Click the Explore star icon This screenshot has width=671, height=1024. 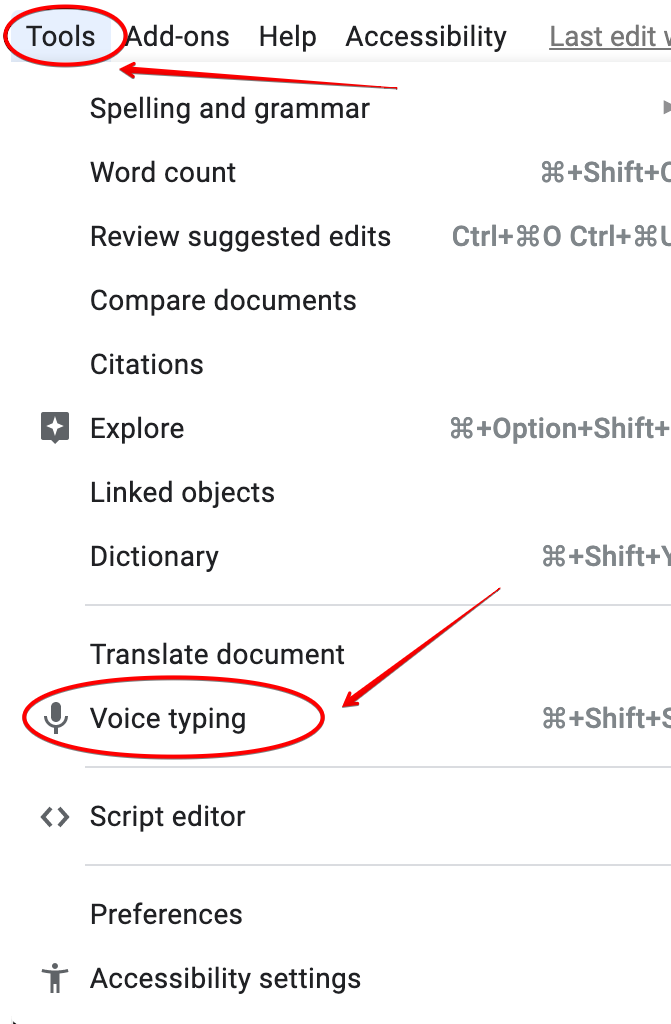[x=55, y=428]
